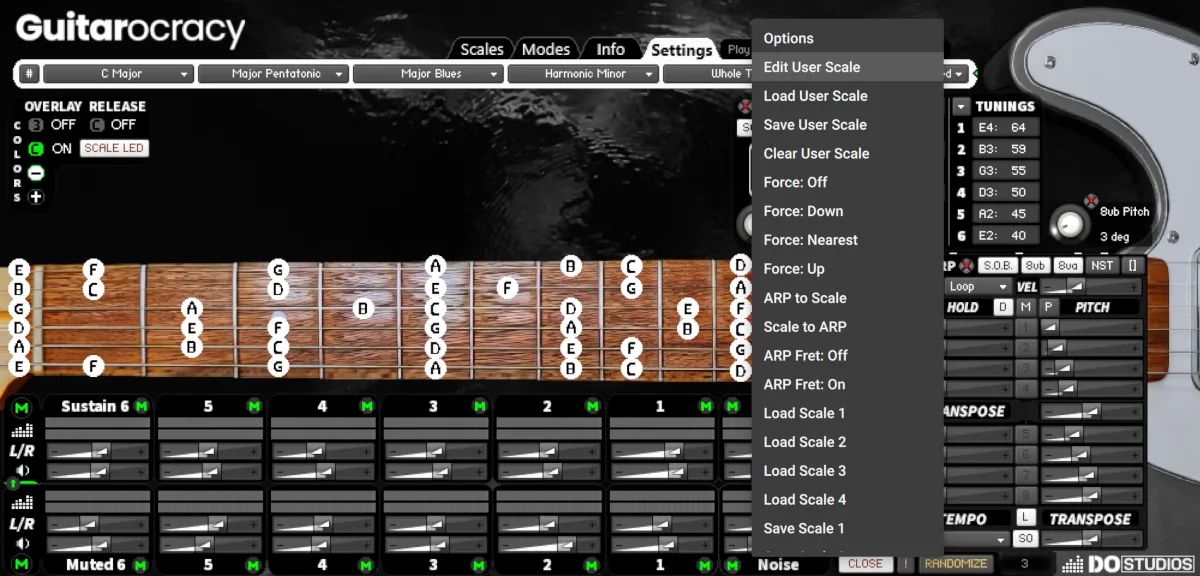This screenshot has height=576, width=1200.
Task: Expand the Tunings dropdown arrow
Action: point(961,106)
